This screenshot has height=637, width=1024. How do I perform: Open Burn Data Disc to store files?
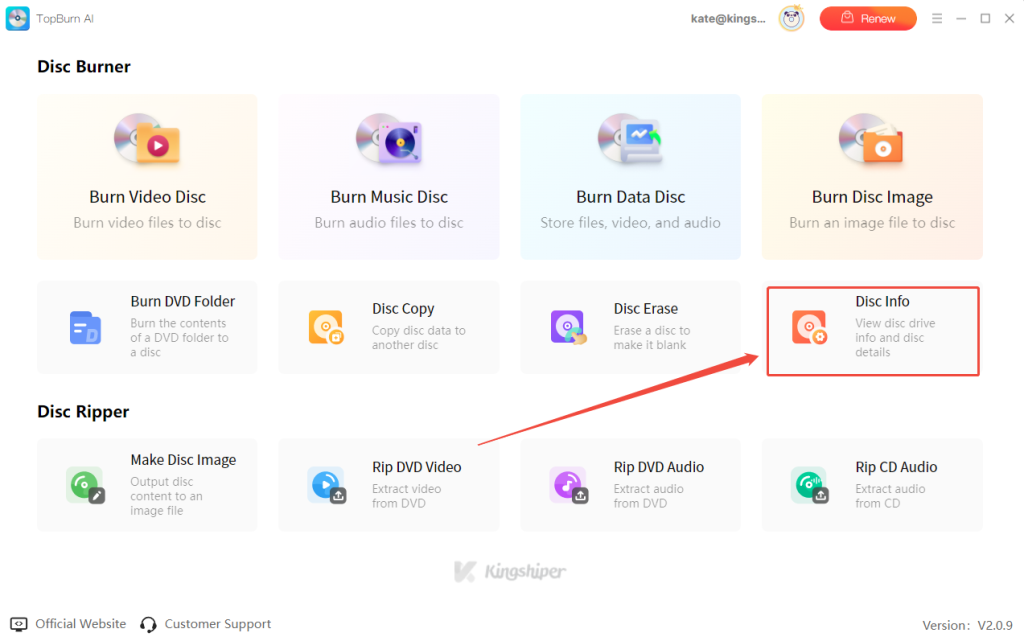point(630,176)
